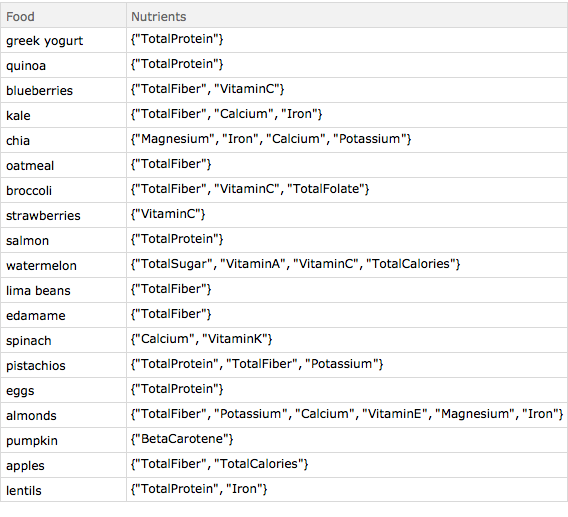Image resolution: width=568 pixels, height=517 pixels.
Task: Select the edamame row label
Action: (63, 315)
